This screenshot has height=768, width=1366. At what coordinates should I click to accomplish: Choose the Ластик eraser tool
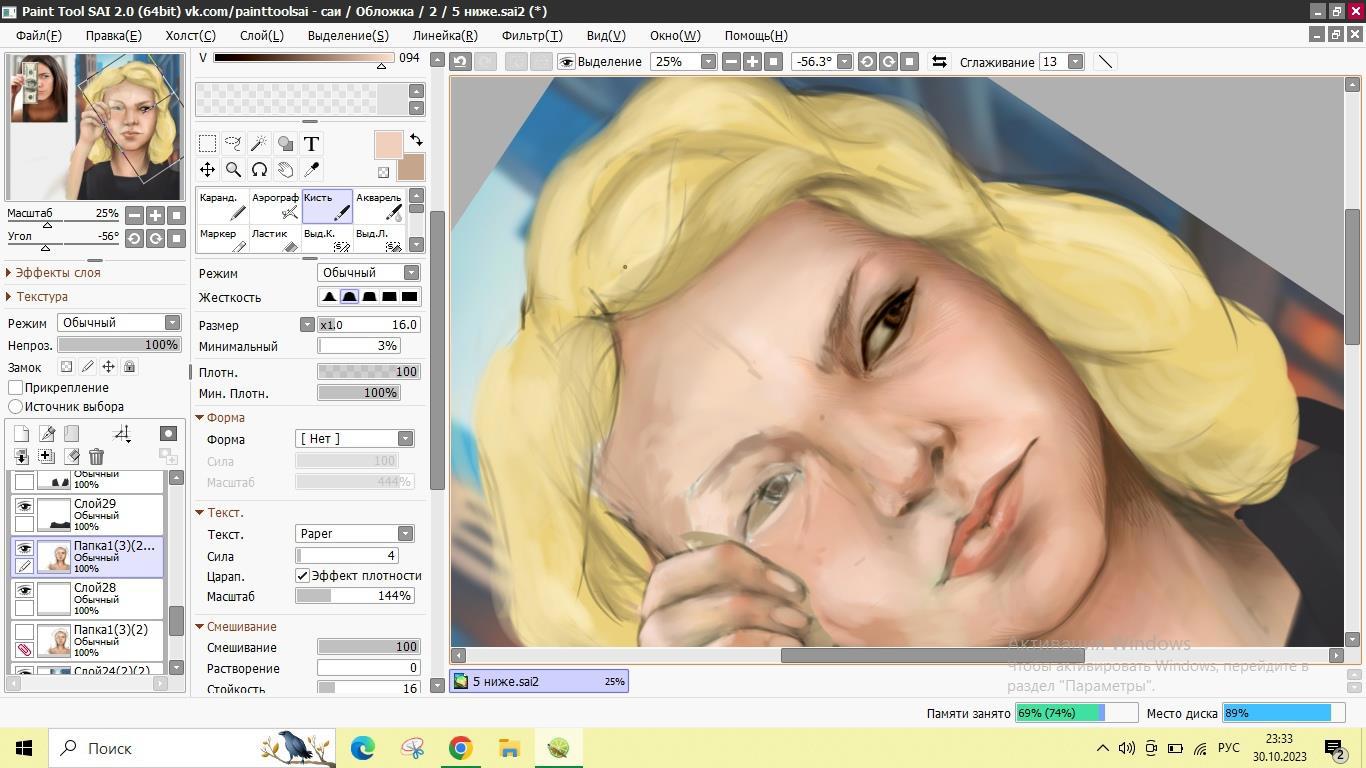click(x=275, y=240)
